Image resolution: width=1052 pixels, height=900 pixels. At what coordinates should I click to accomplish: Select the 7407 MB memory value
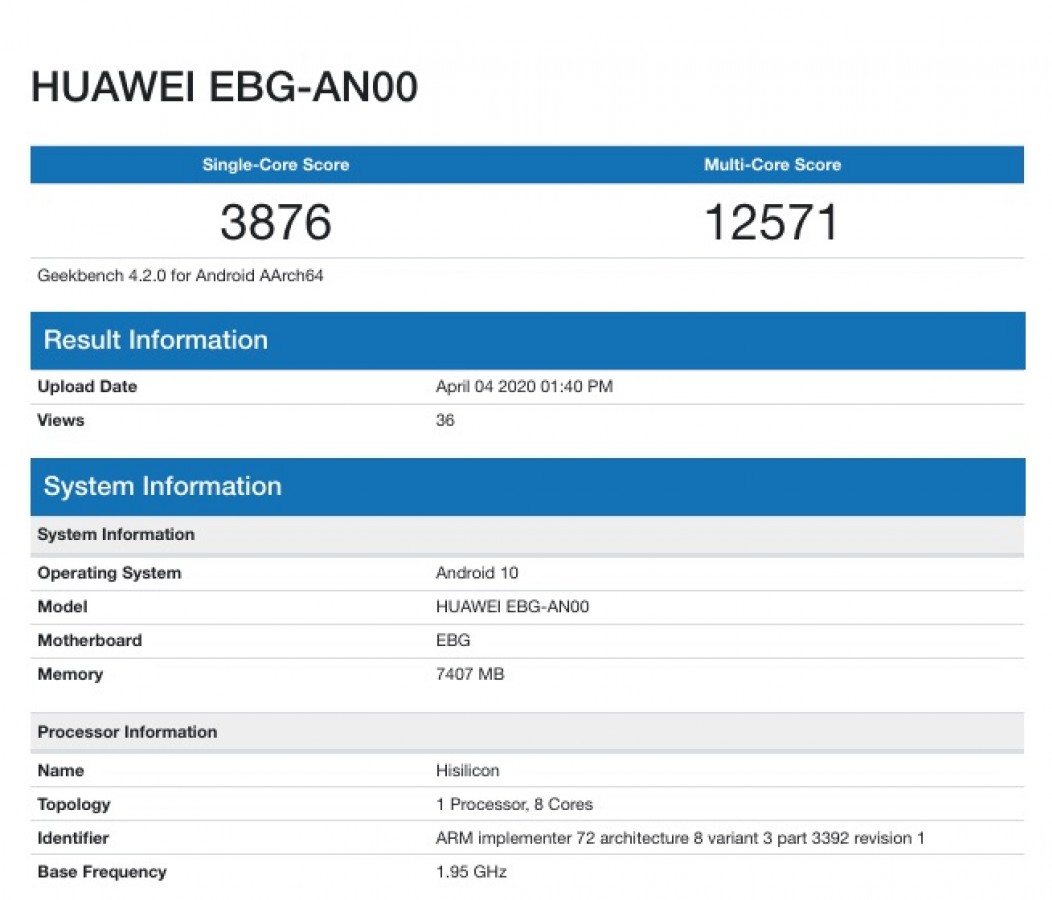[x=470, y=674]
